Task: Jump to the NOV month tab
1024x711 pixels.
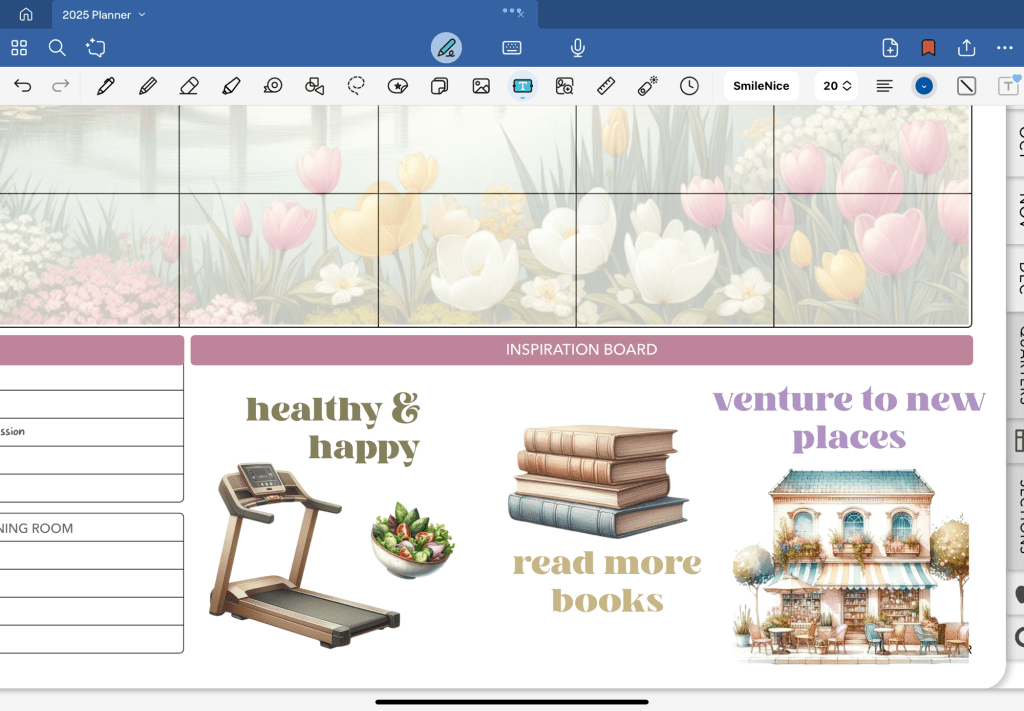Action: [x=1015, y=209]
